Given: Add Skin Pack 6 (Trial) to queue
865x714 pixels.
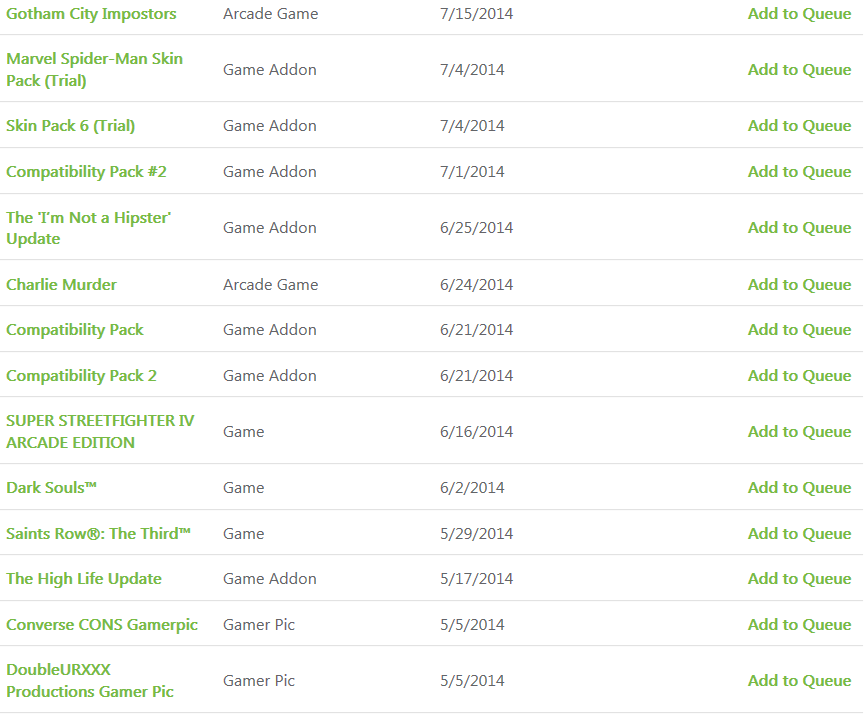Looking at the screenshot, I should [x=799, y=126].
